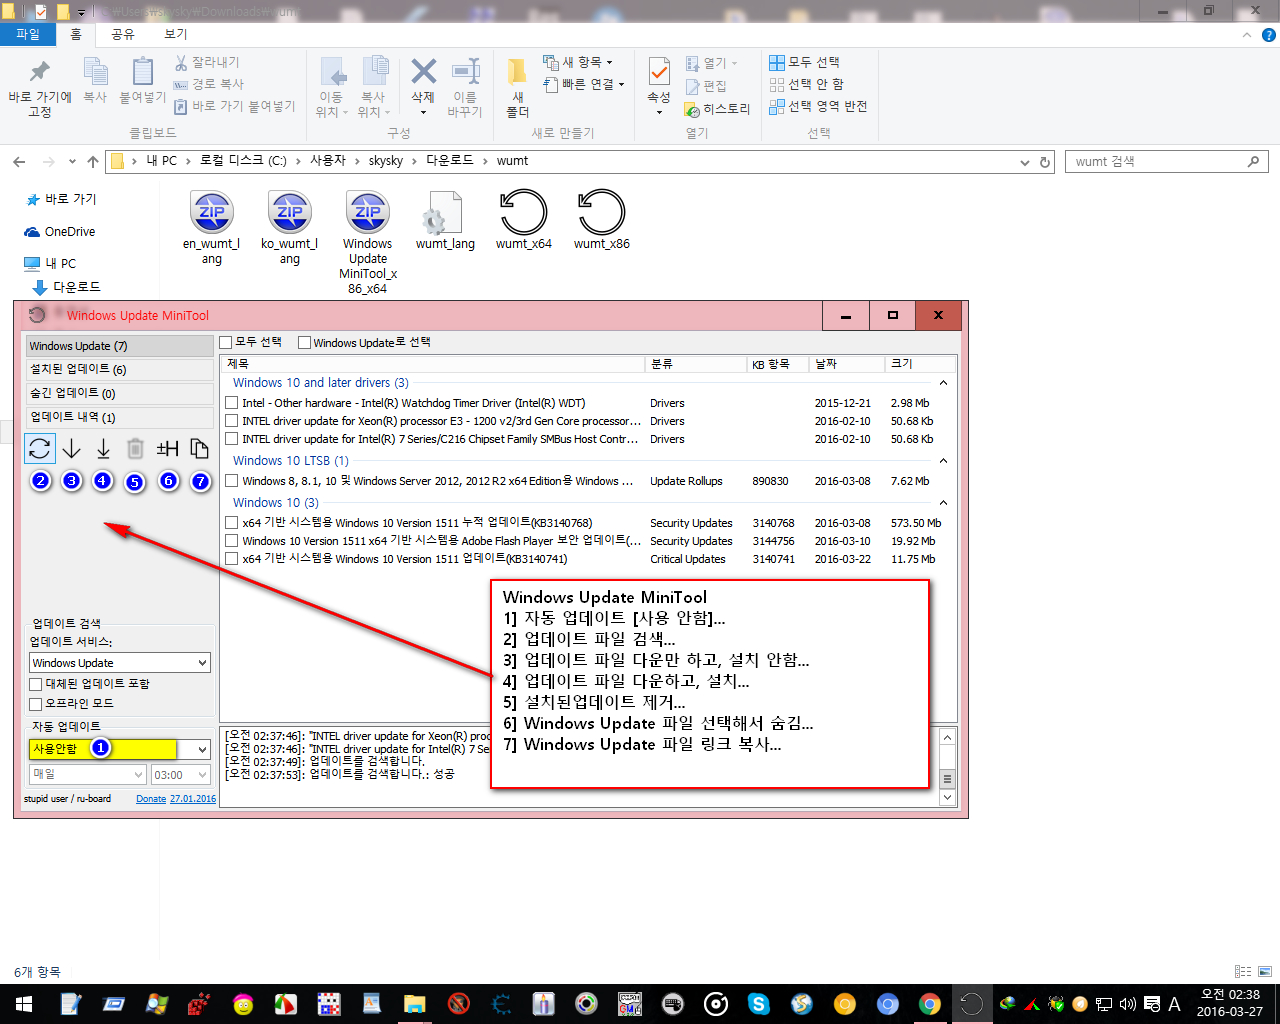
Task: Check the Intel Watchdog Timer Driver update
Action: tap(232, 403)
